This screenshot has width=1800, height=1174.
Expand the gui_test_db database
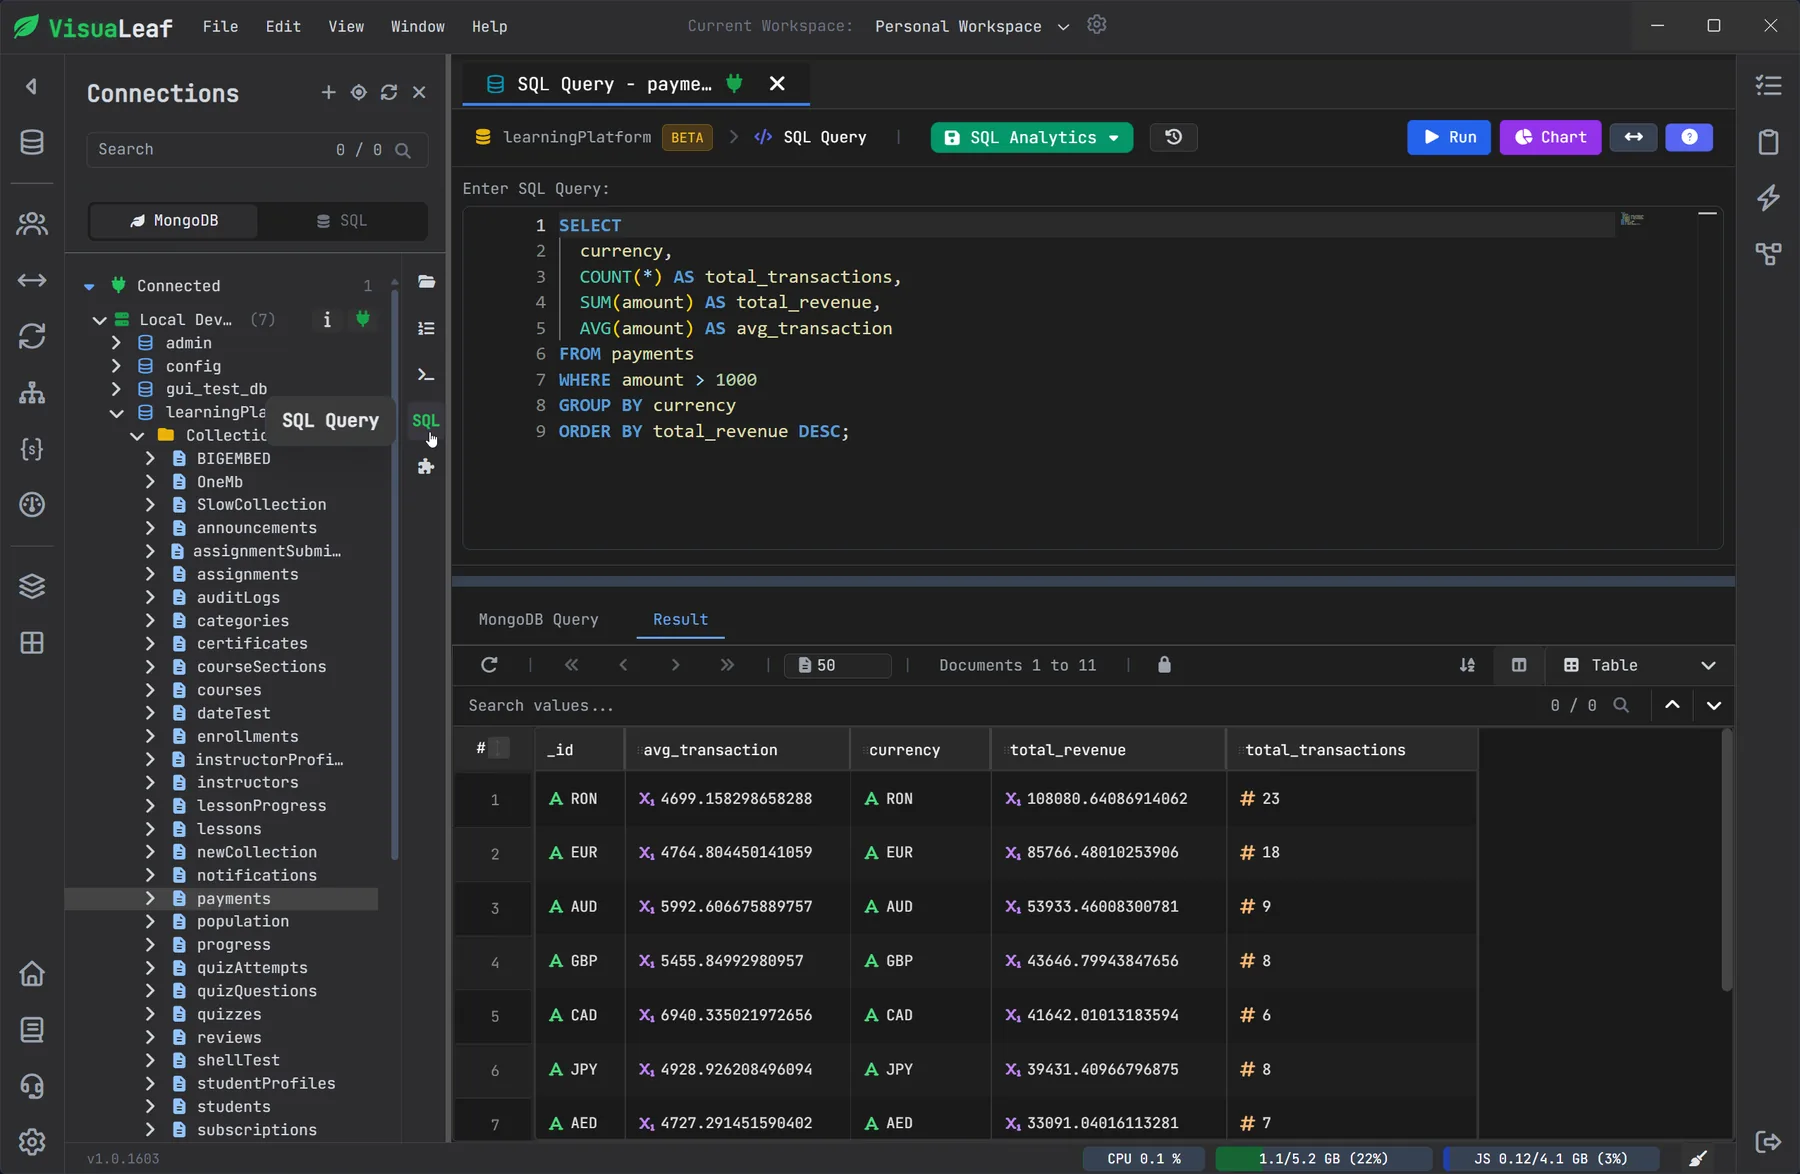pyautogui.click(x=116, y=389)
